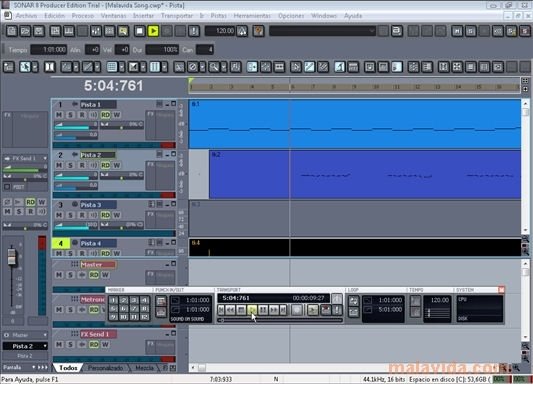Click the Stop button in top toolbar
The width and height of the screenshot is (533, 399).
coord(139,31)
